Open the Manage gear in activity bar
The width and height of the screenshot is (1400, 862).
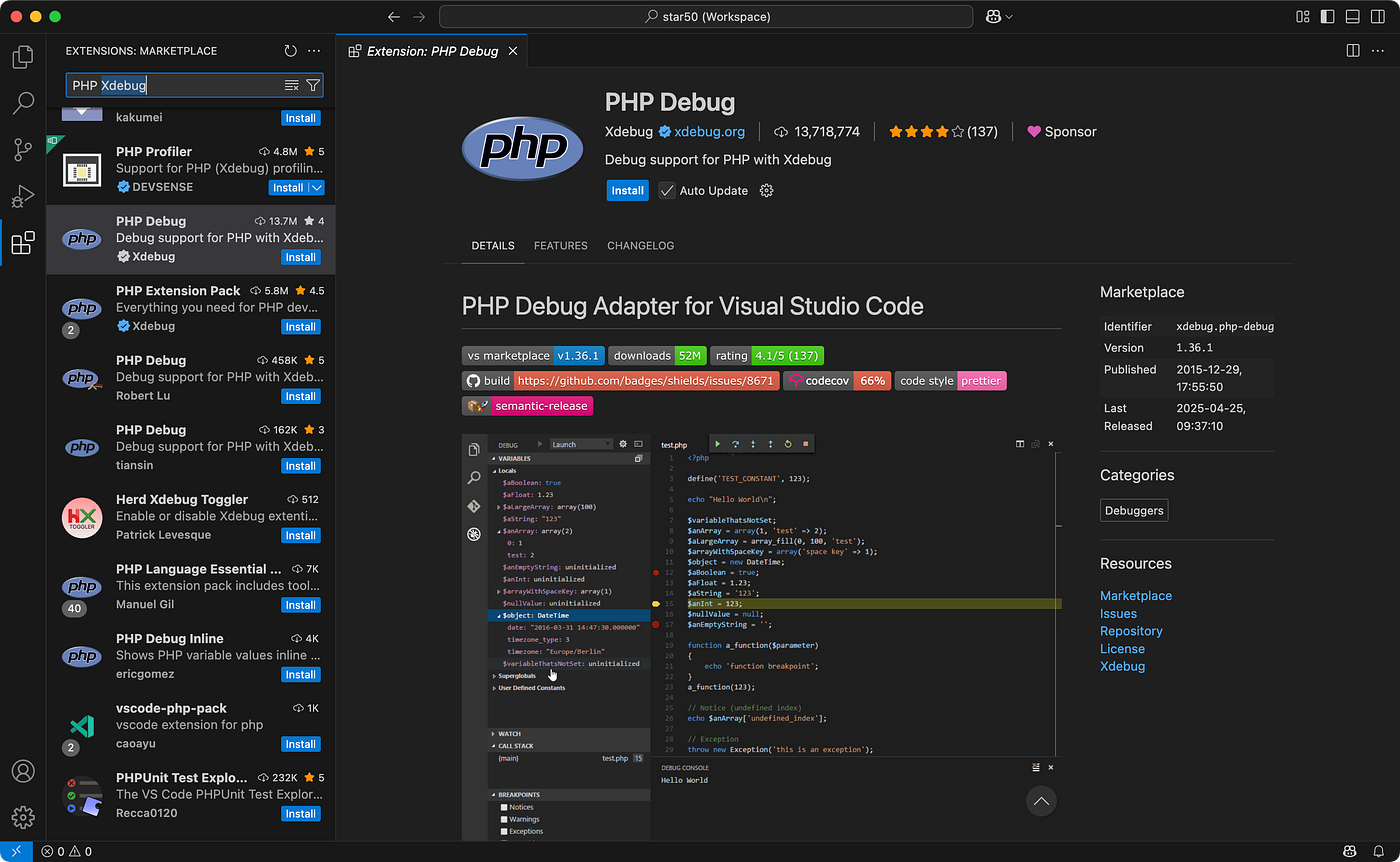coord(22,817)
